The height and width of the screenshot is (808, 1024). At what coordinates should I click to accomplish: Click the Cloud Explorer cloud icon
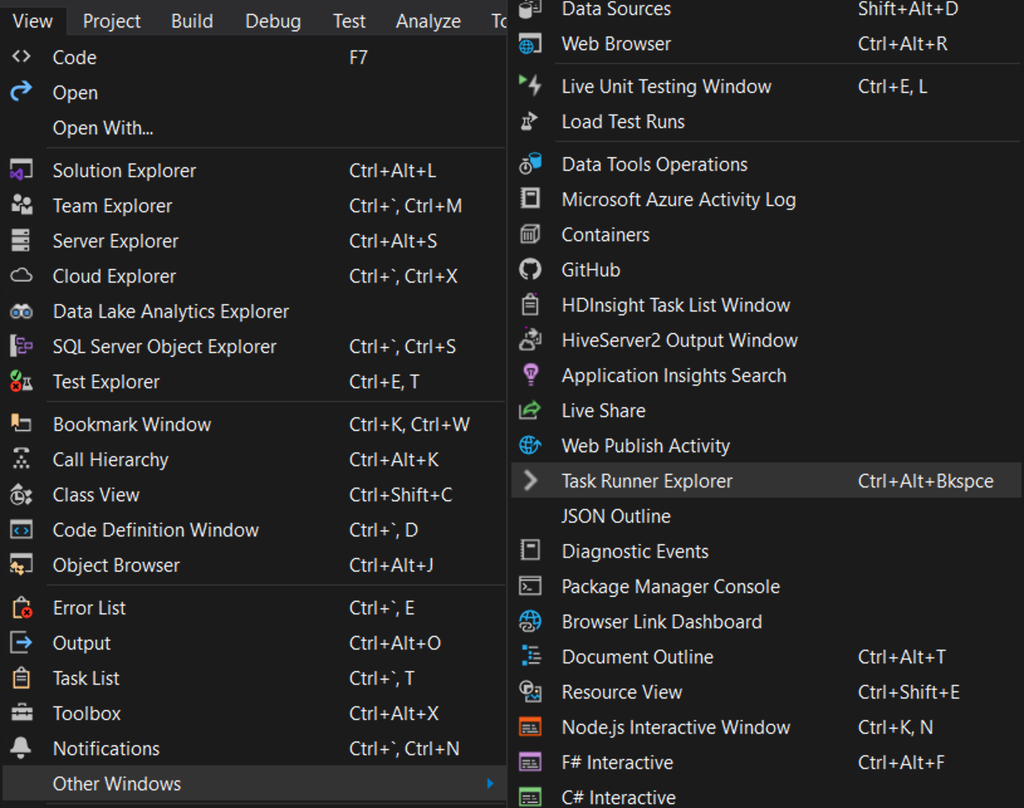[x=21, y=276]
